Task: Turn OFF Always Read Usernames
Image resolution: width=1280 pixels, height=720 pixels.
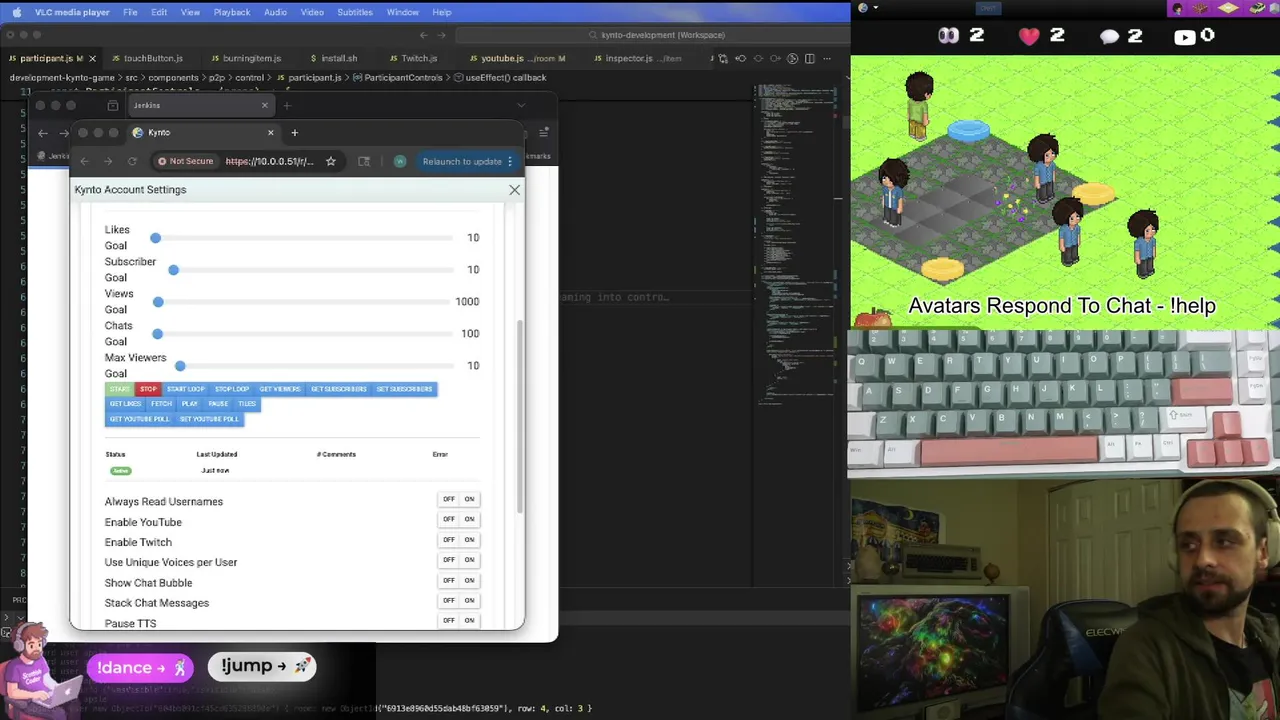Action: (448, 499)
